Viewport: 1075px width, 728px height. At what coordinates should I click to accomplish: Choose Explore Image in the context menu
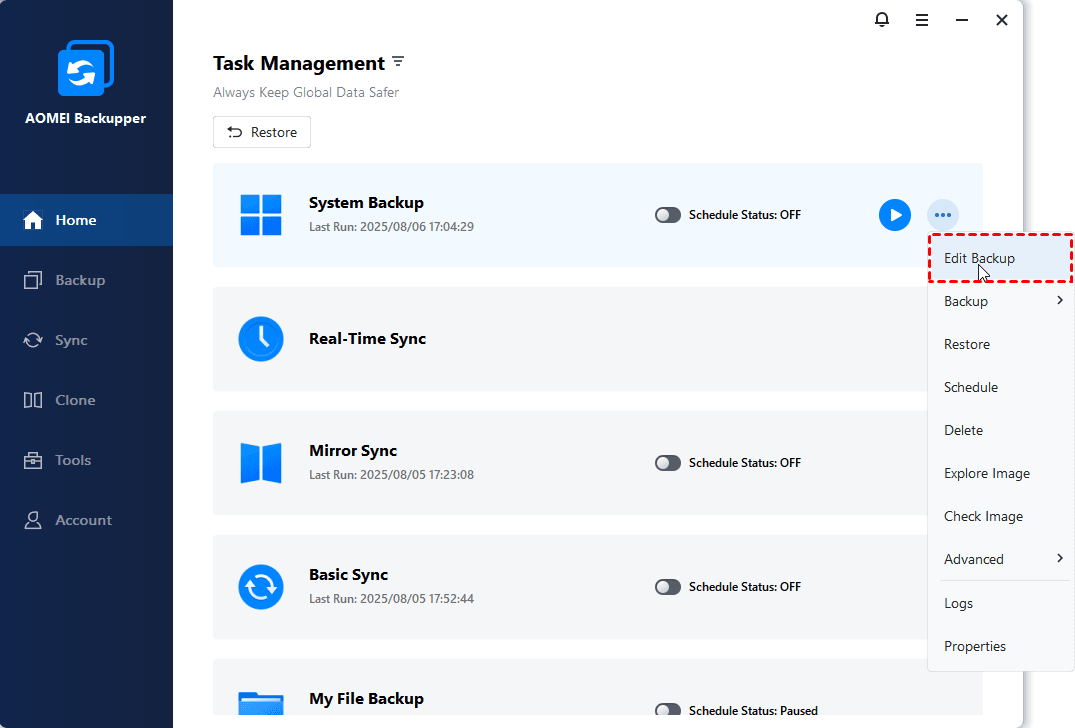click(986, 473)
